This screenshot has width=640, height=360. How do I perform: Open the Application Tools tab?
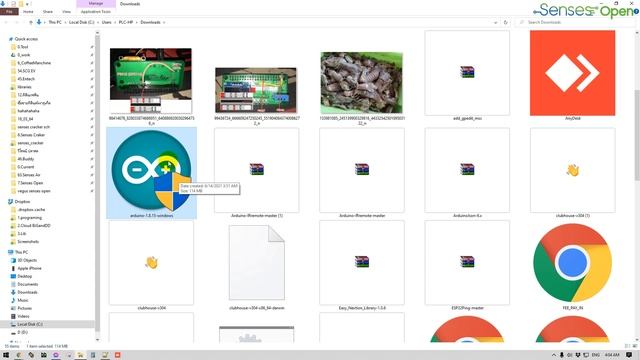pos(96,12)
